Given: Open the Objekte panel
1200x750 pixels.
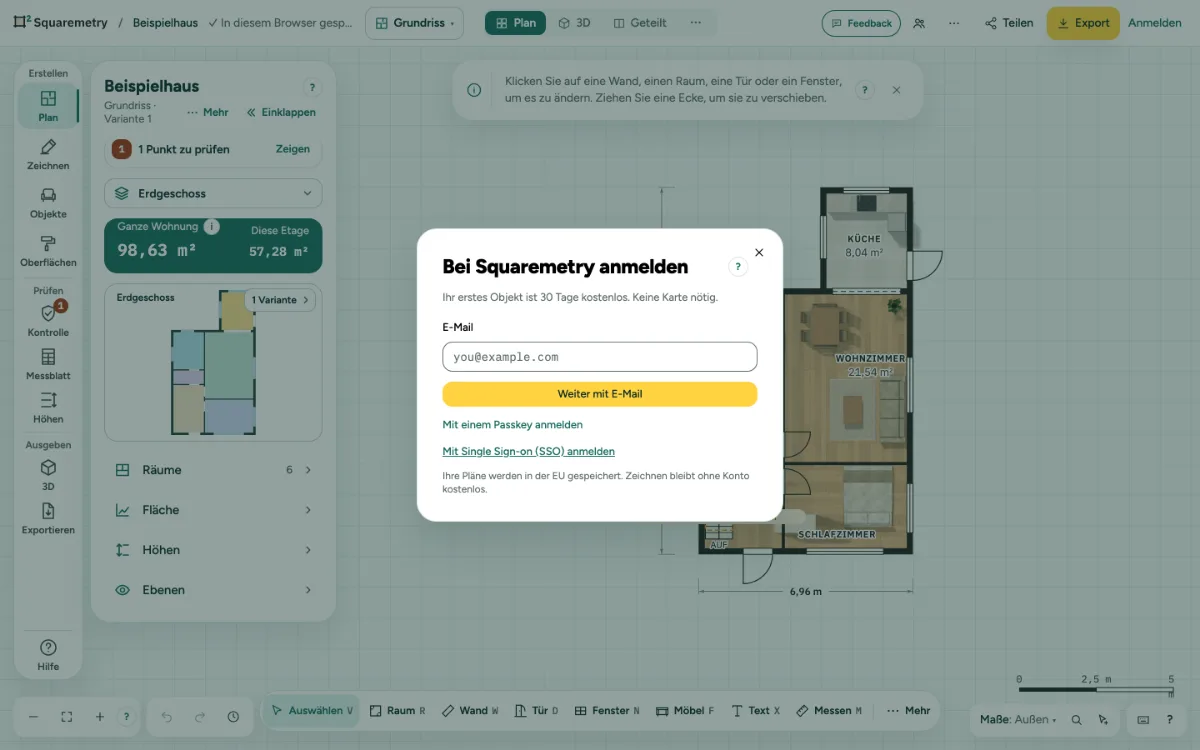Looking at the screenshot, I should pos(48,202).
